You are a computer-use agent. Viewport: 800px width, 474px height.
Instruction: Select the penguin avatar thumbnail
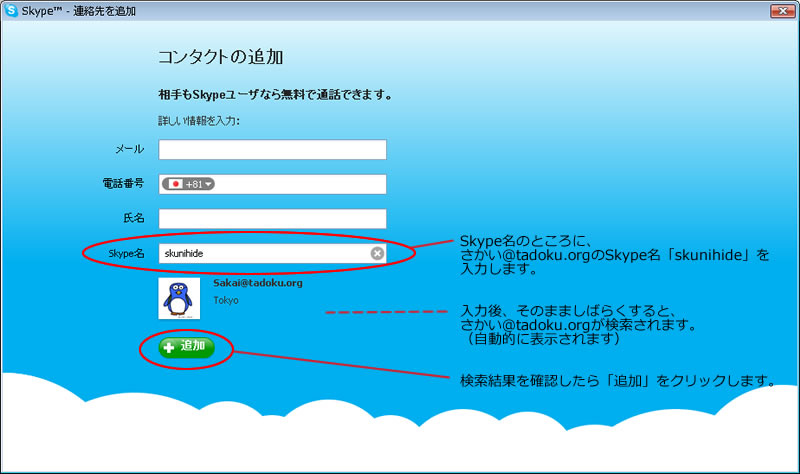179,298
